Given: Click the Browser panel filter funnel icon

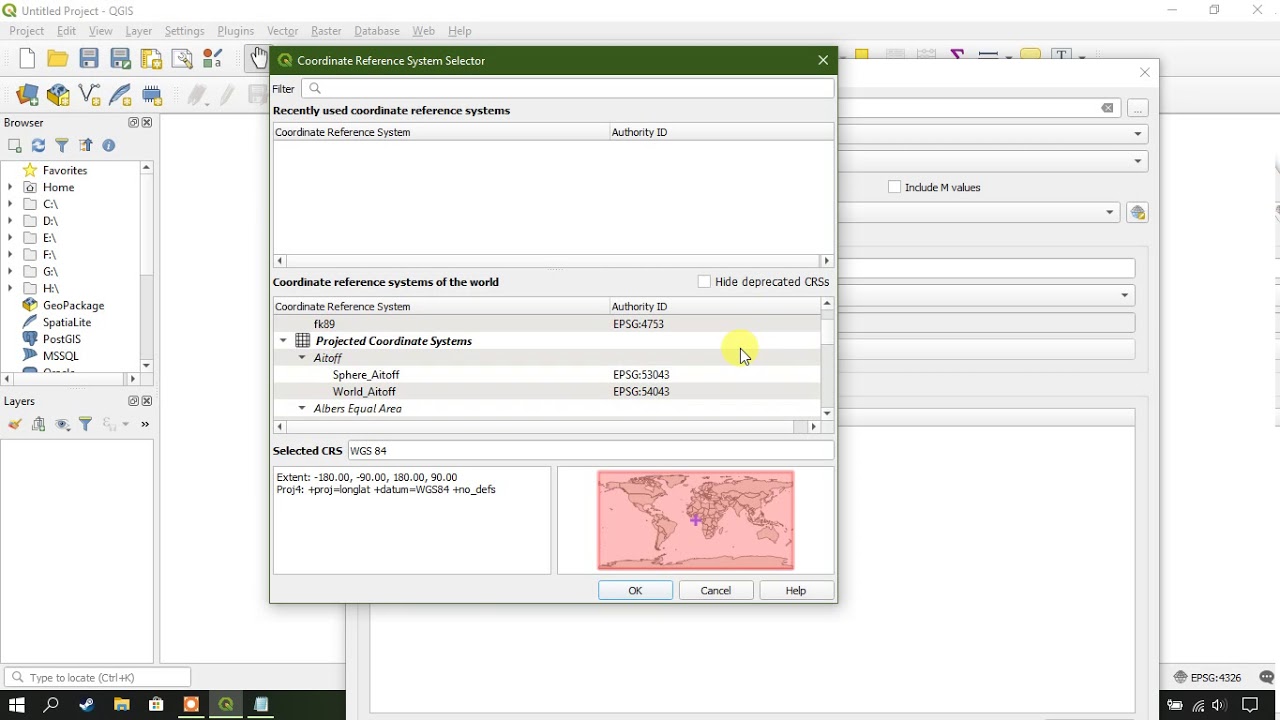Looking at the screenshot, I should coord(62,146).
